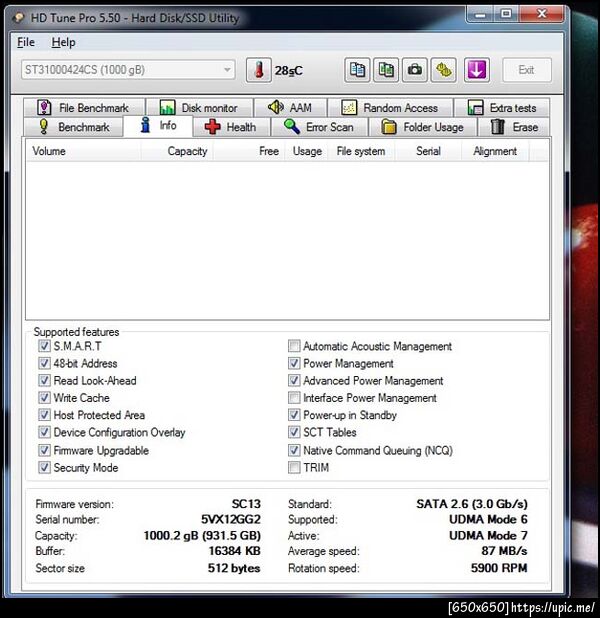Click the purple download arrow icon
Screen dimensions: 600x618
pos(477,70)
